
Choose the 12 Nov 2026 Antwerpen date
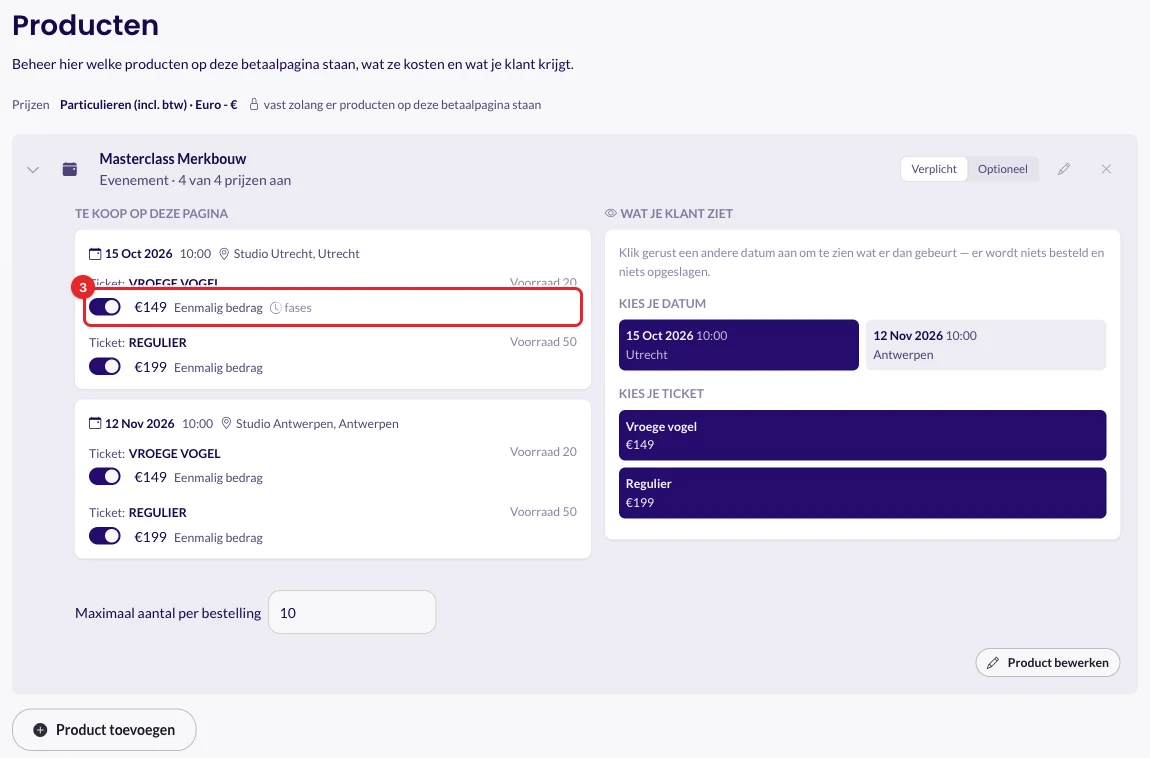986,345
